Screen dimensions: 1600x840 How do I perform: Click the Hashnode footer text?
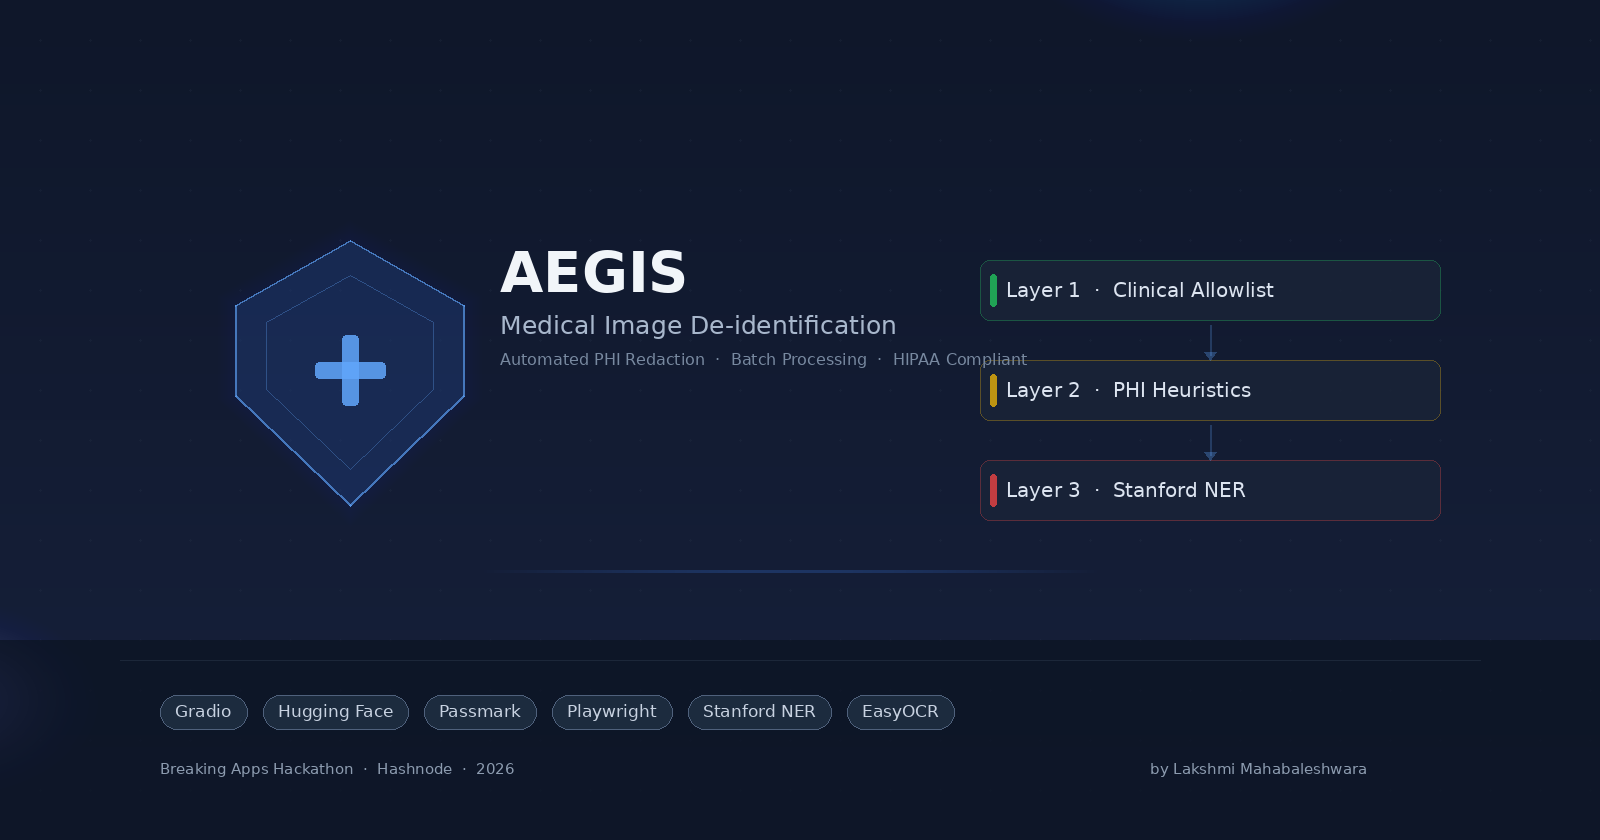click(x=414, y=769)
